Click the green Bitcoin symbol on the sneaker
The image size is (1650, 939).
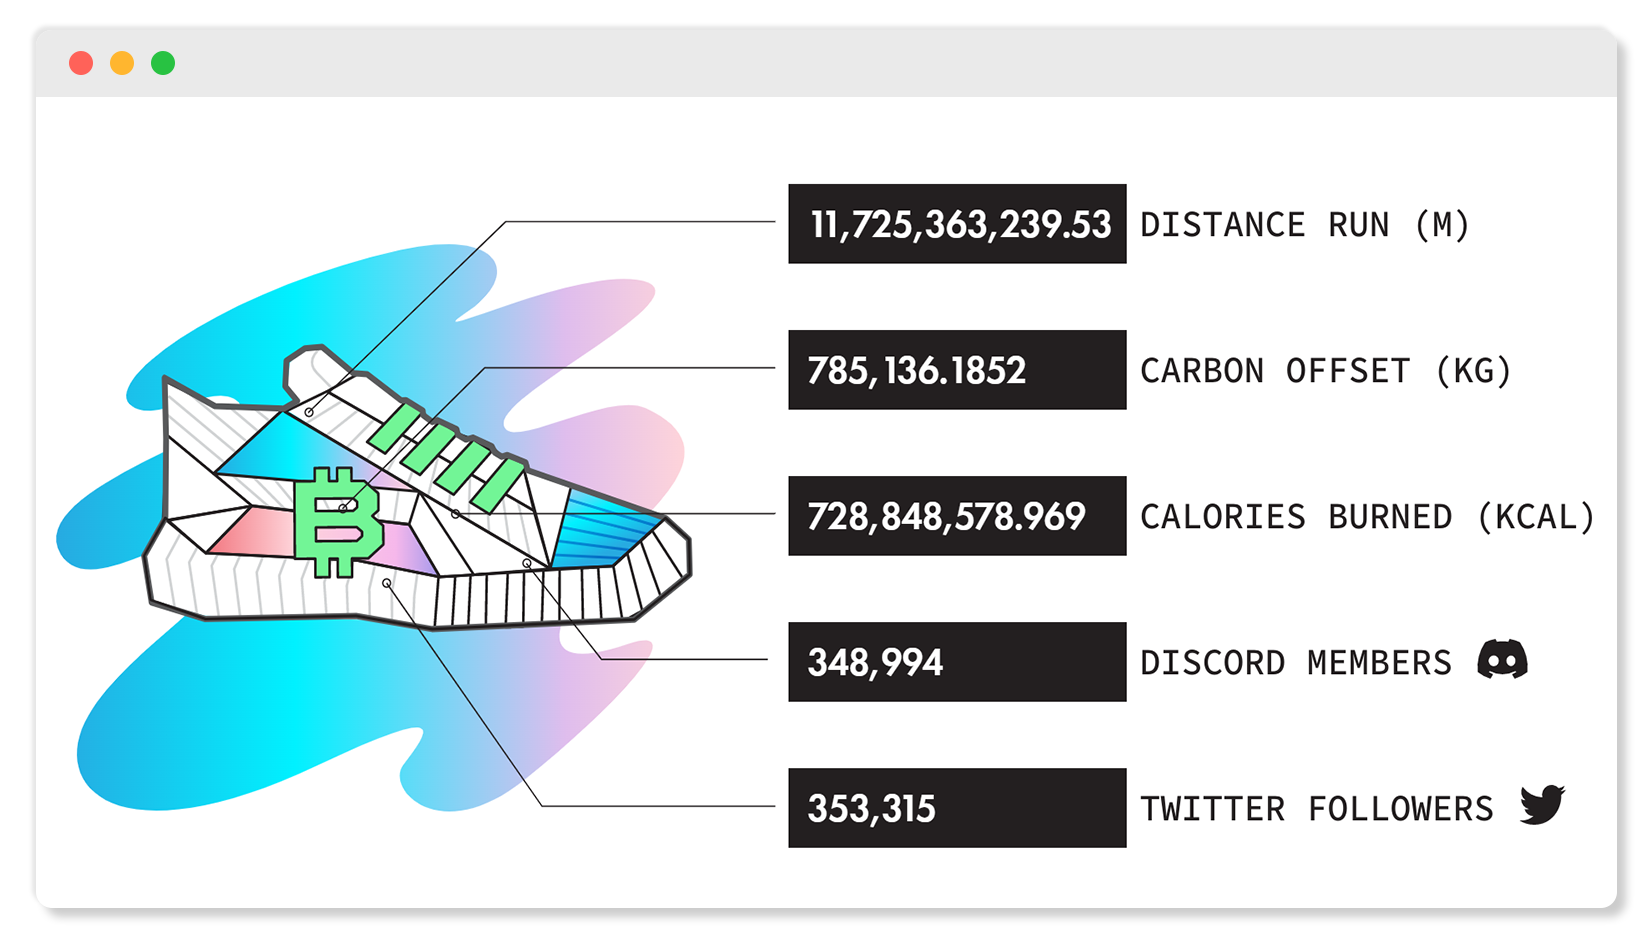click(337, 521)
